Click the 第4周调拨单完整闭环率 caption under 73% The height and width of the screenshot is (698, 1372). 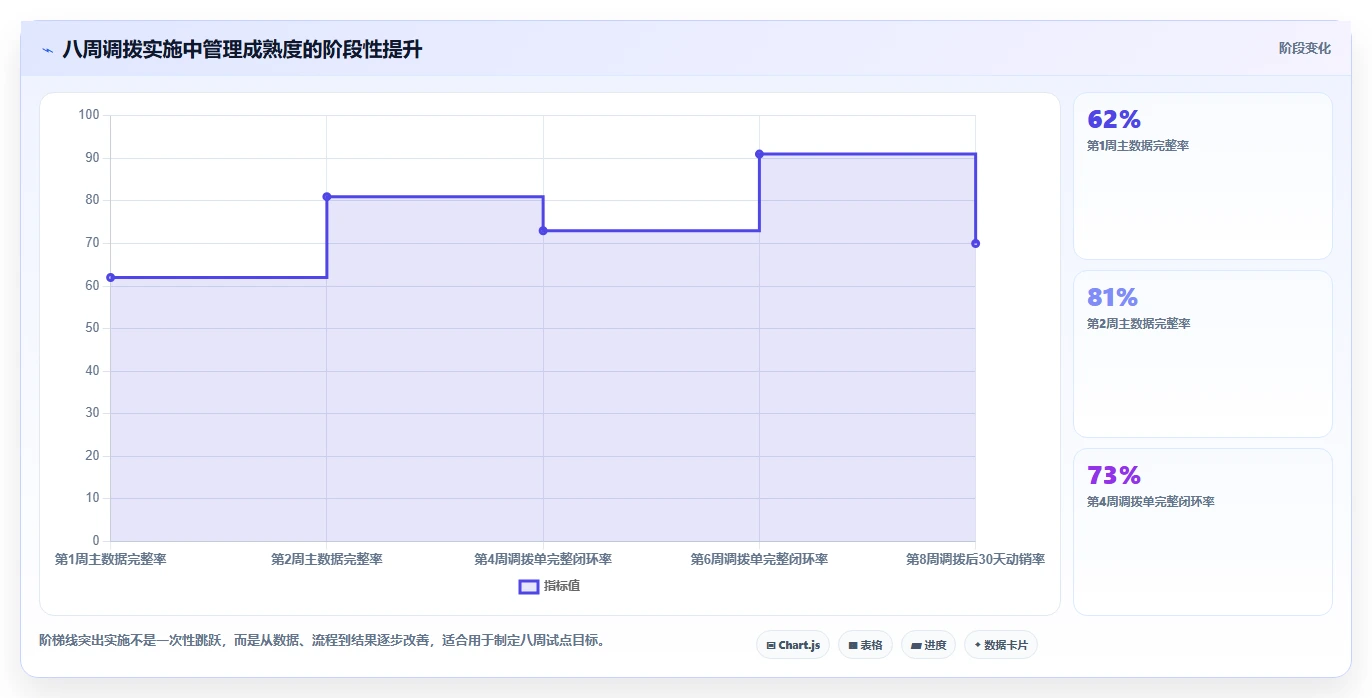[x=1151, y=502]
